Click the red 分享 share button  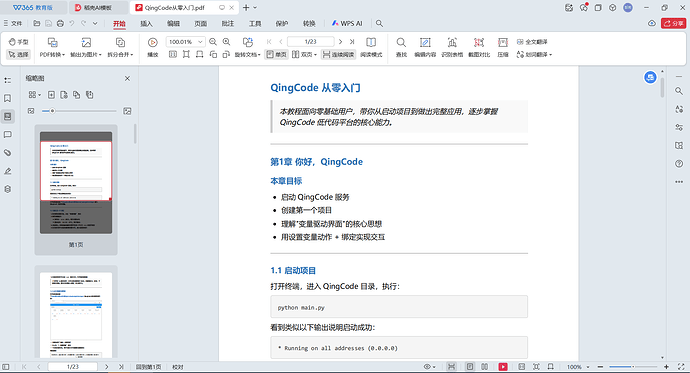[x=673, y=23]
